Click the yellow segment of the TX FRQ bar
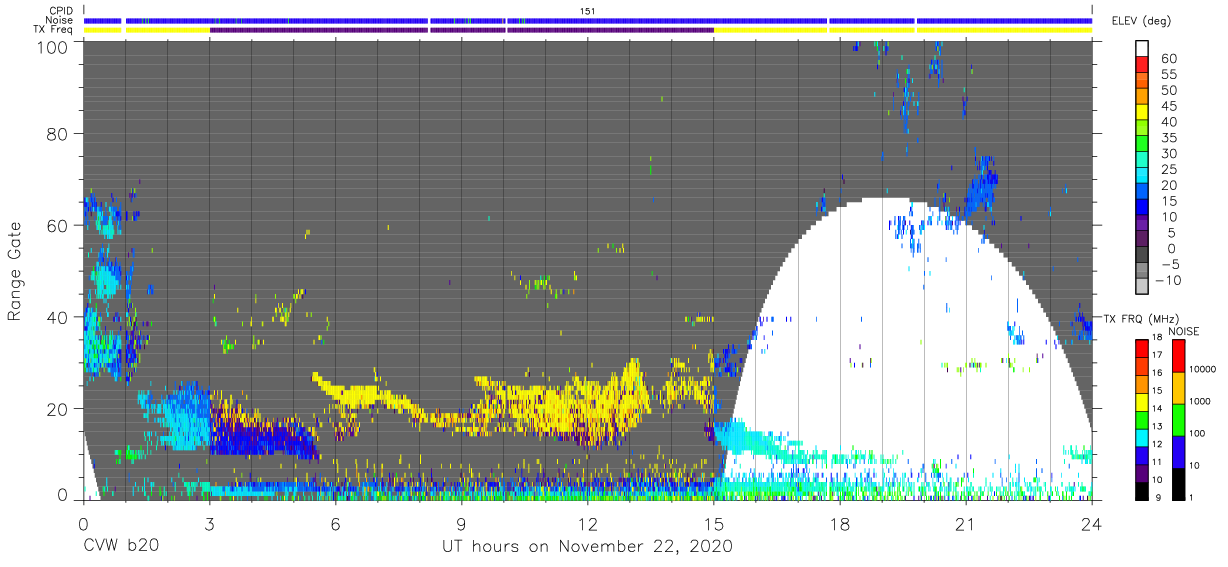 1142,400
